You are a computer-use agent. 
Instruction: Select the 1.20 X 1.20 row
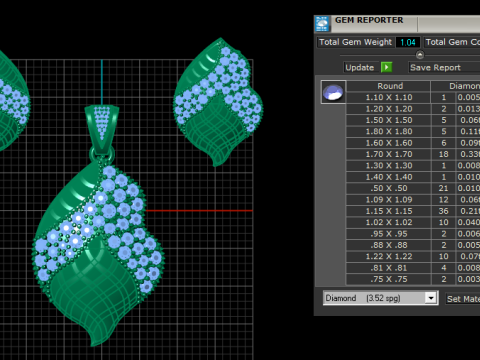coord(413,109)
